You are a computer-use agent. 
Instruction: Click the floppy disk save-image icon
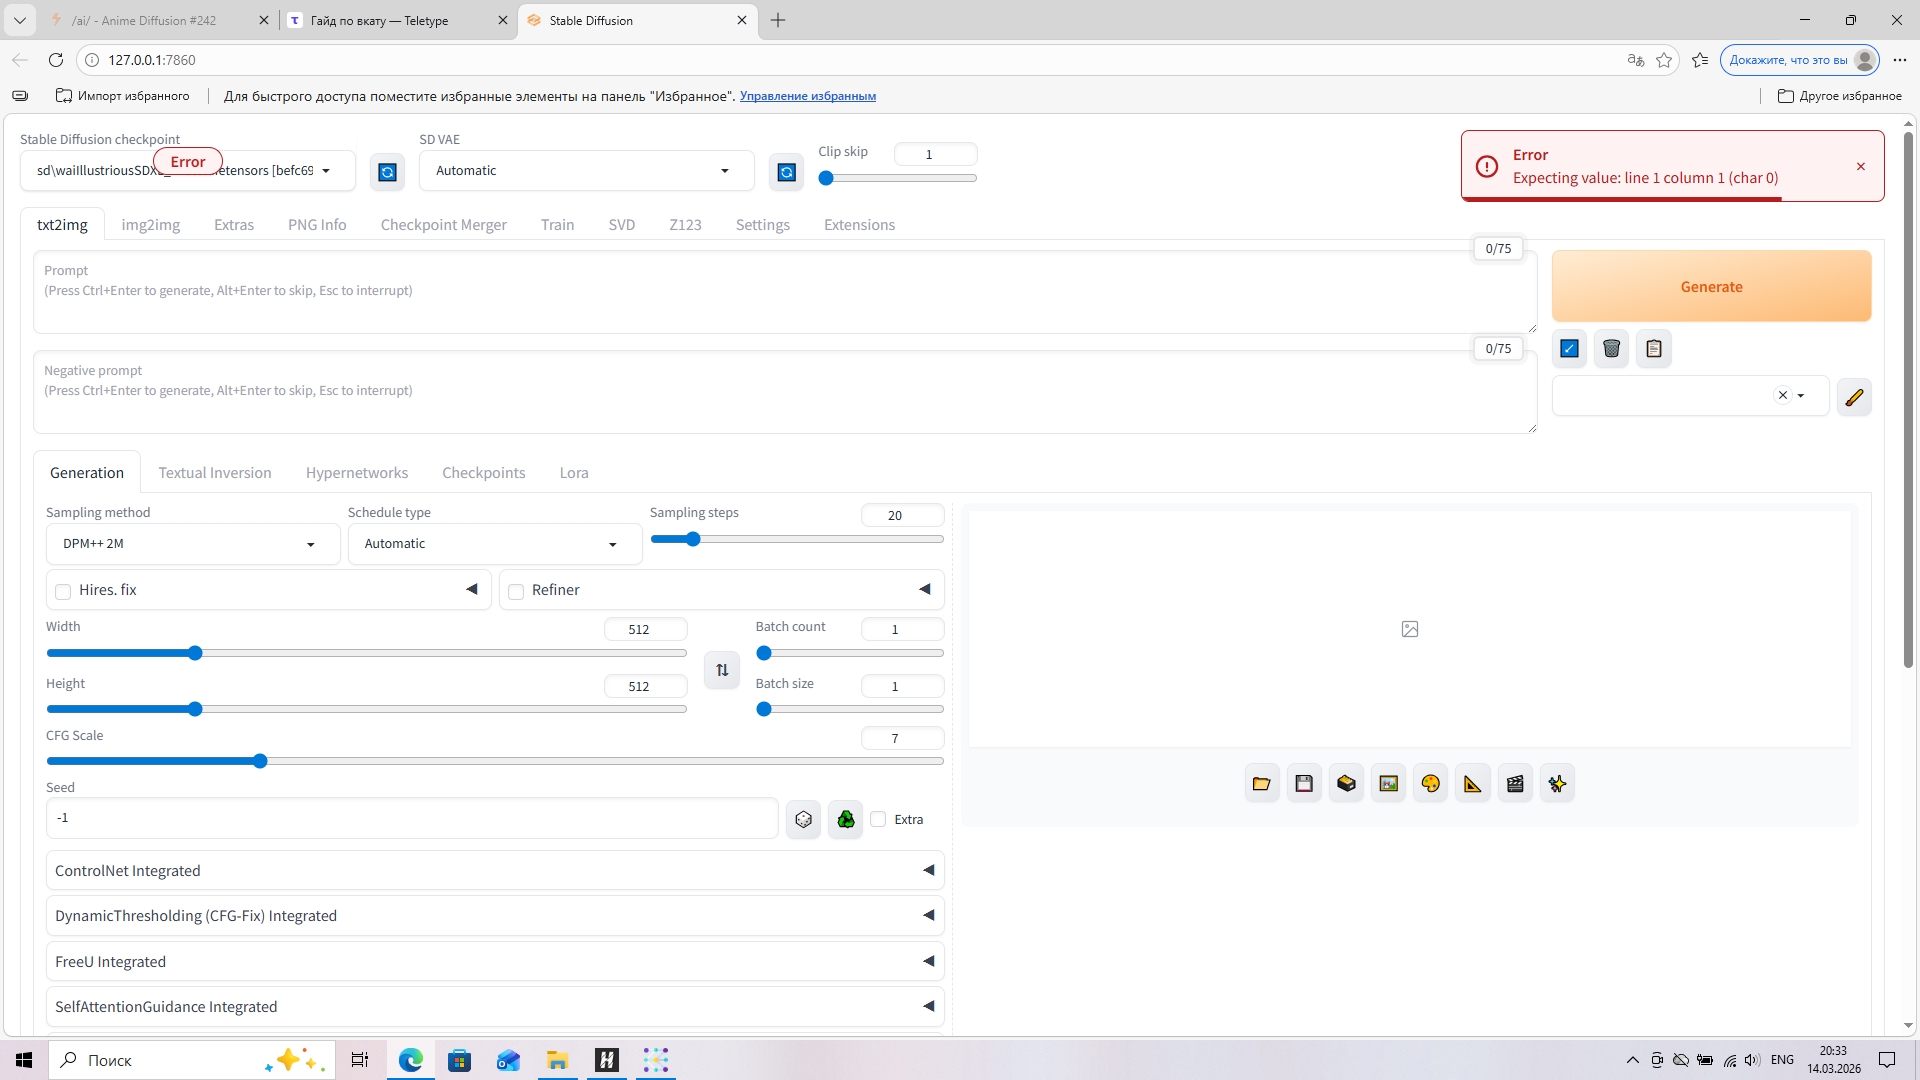coord(1303,783)
